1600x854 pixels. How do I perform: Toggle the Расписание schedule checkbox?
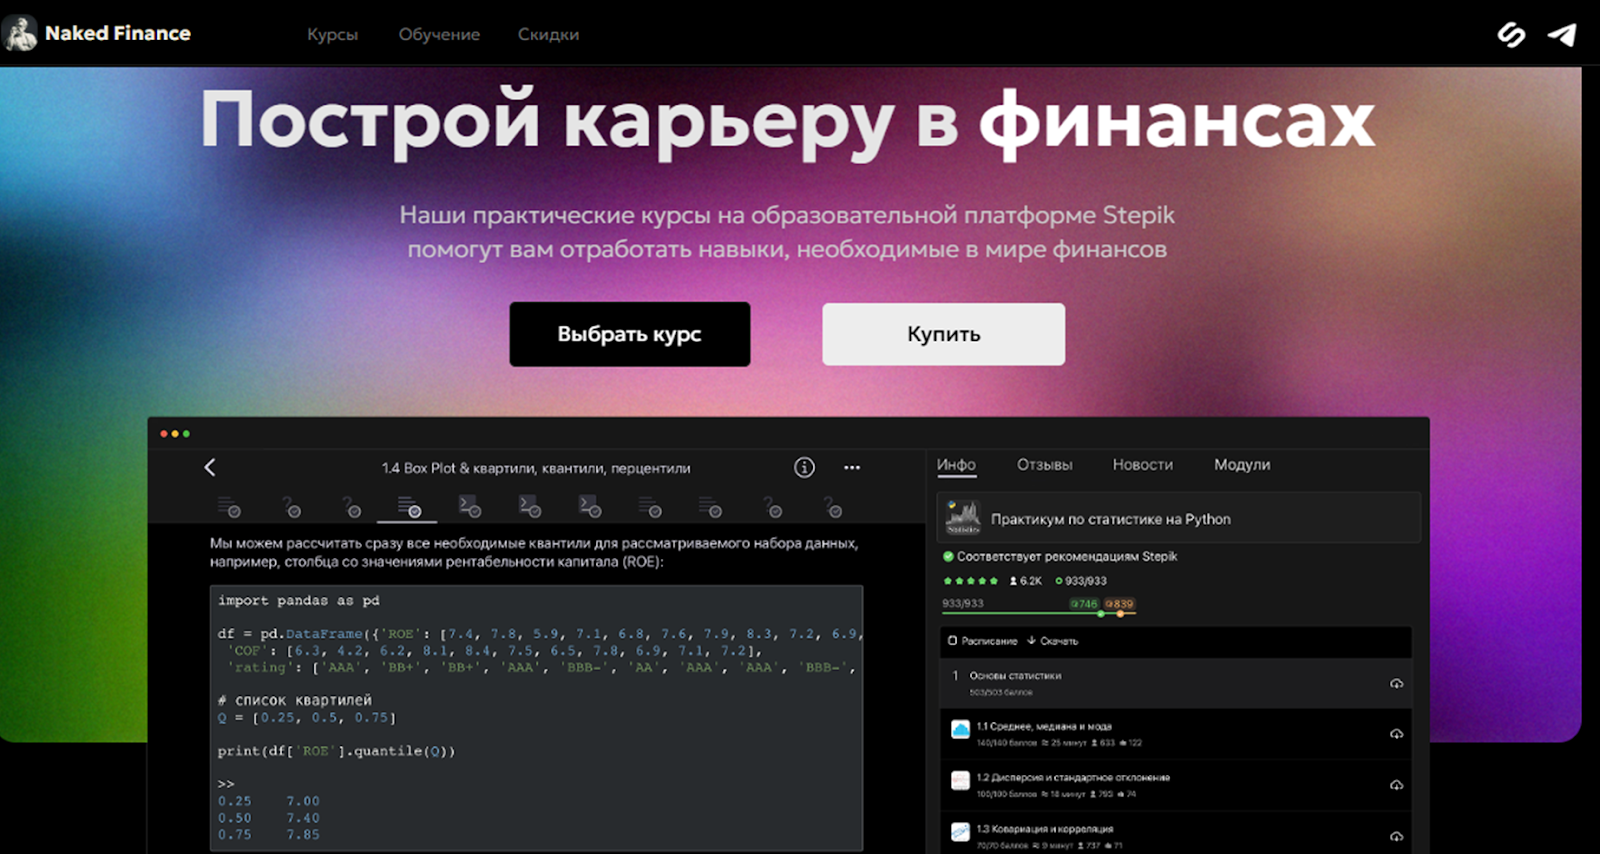(x=952, y=641)
